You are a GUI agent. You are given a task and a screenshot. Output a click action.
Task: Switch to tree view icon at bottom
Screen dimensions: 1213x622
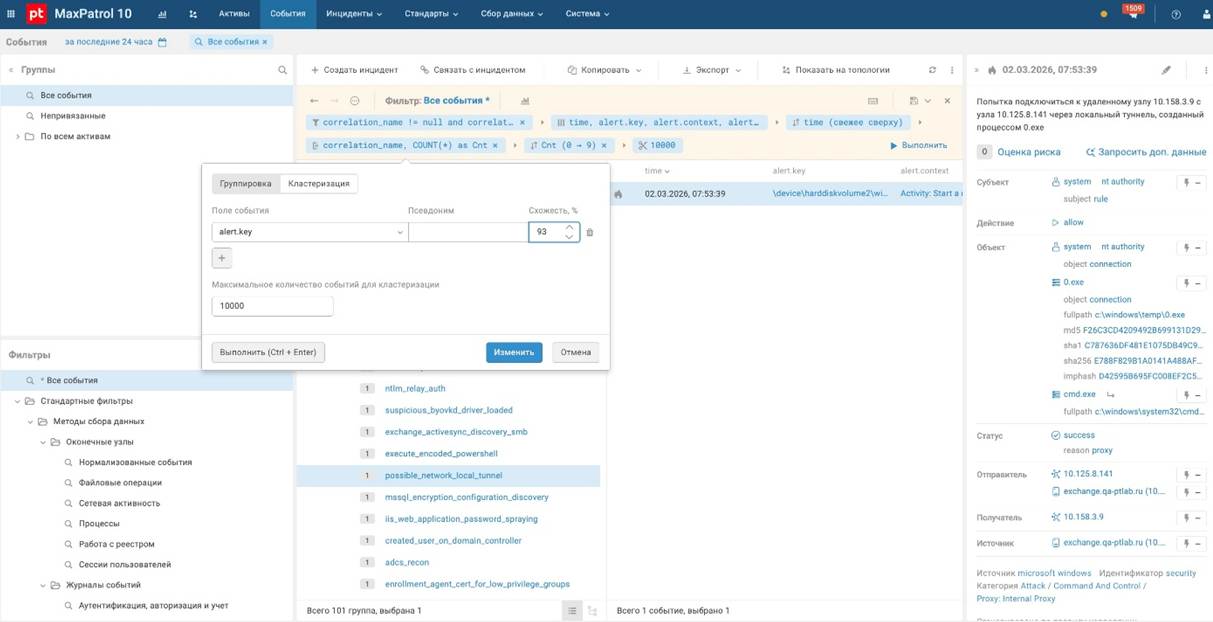click(592, 610)
